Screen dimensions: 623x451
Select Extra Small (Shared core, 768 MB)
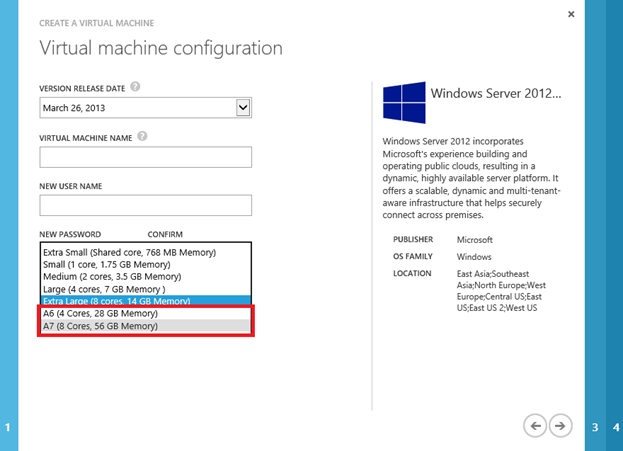pos(145,252)
